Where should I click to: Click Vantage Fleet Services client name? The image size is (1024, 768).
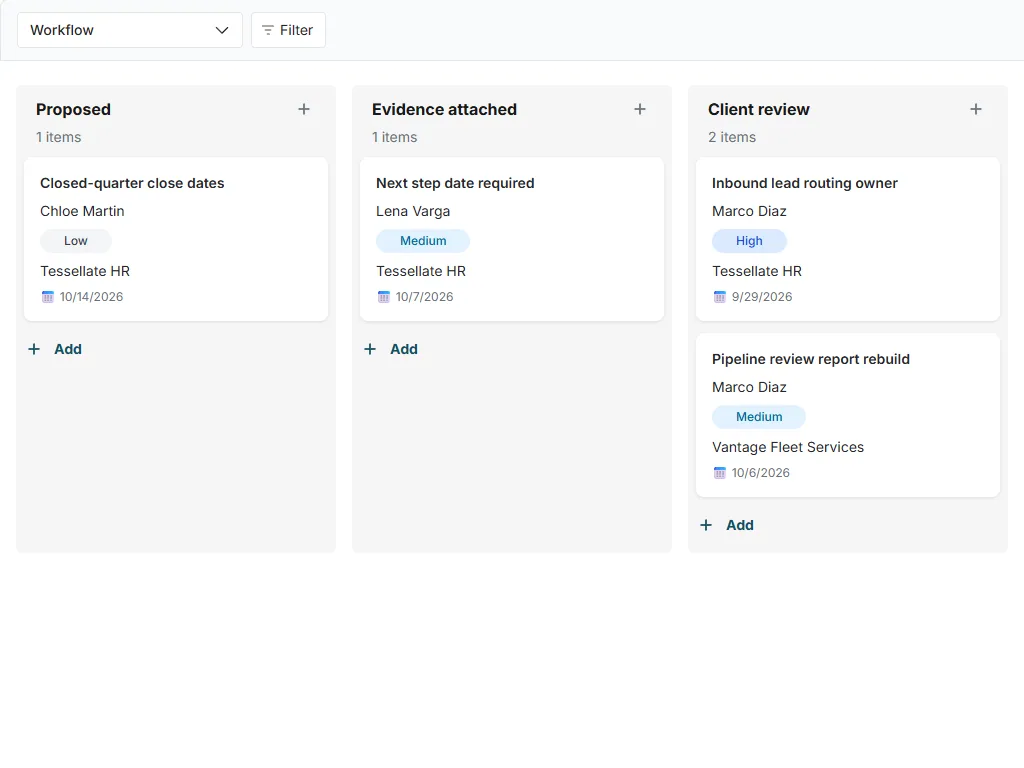(x=788, y=447)
